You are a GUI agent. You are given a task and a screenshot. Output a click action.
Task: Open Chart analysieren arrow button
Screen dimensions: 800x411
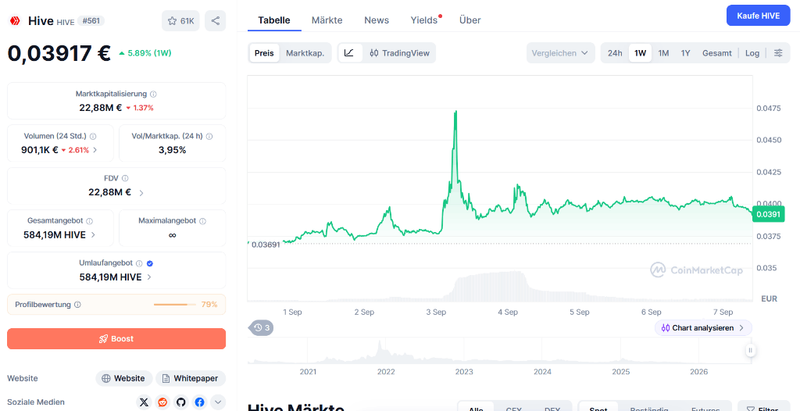703,328
